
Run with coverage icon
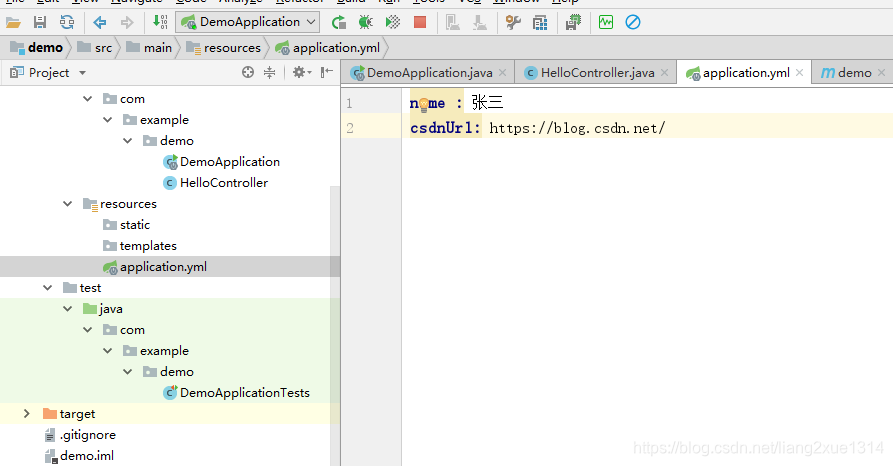393,23
